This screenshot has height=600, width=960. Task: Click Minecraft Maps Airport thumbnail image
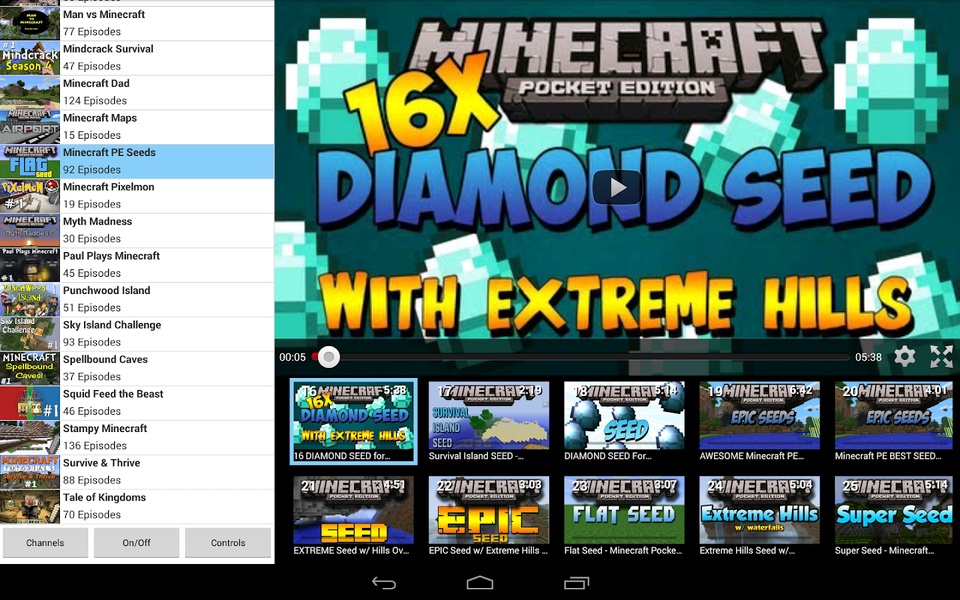click(30, 127)
